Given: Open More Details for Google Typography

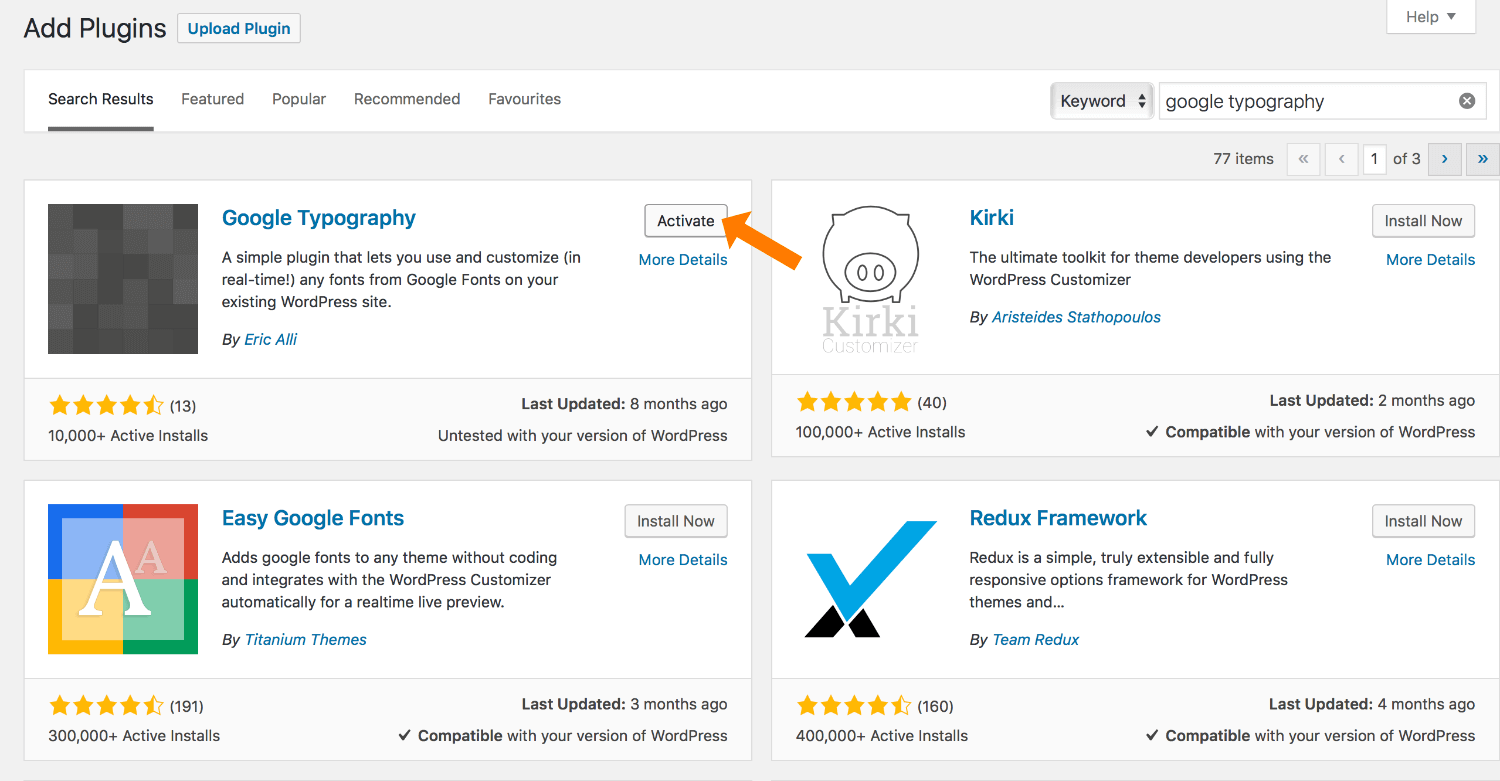Looking at the screenshot, I should 683,259.
